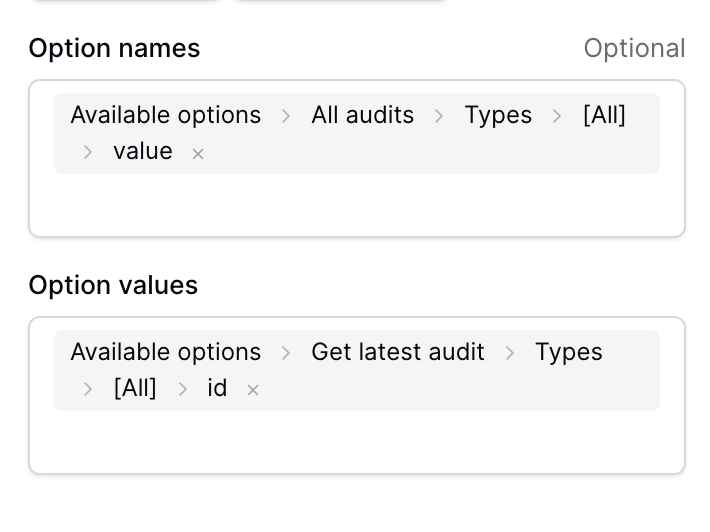Click chevron after Types in Option names
Image resolution: width=710 pixels, height=532 pixels.
coord(557,116)
